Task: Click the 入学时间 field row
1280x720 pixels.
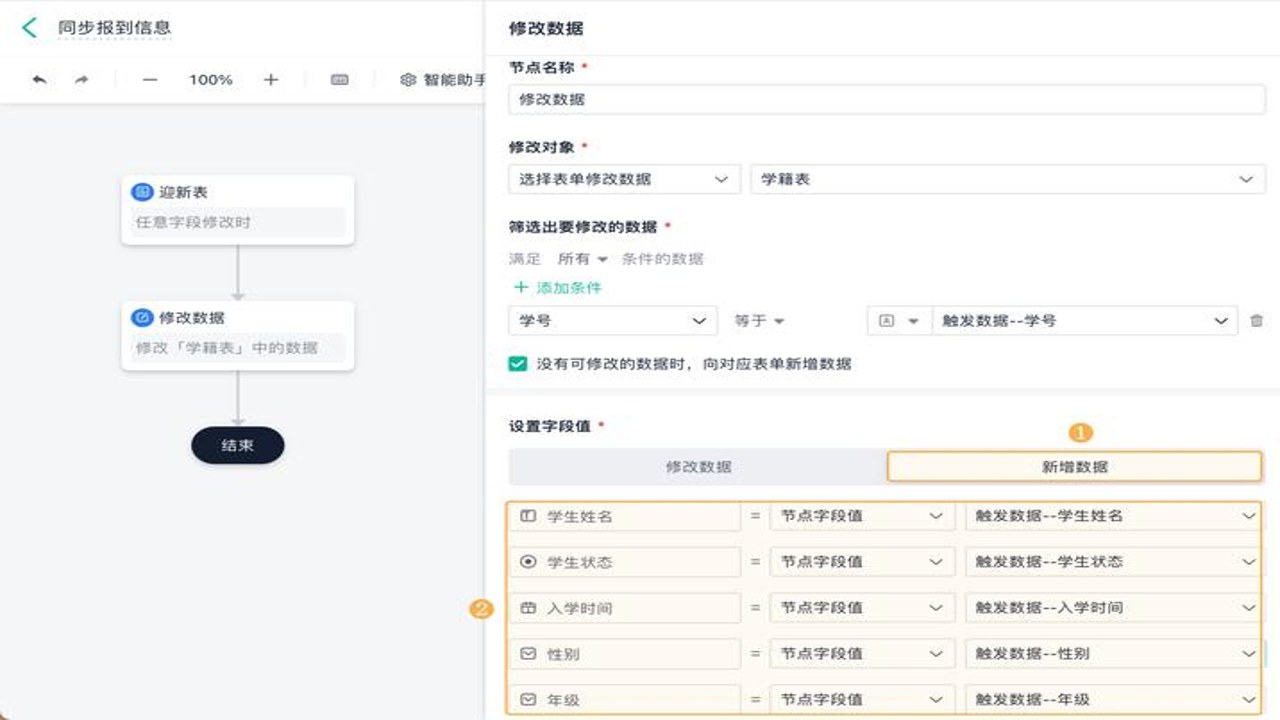Action: pos(625,608)
